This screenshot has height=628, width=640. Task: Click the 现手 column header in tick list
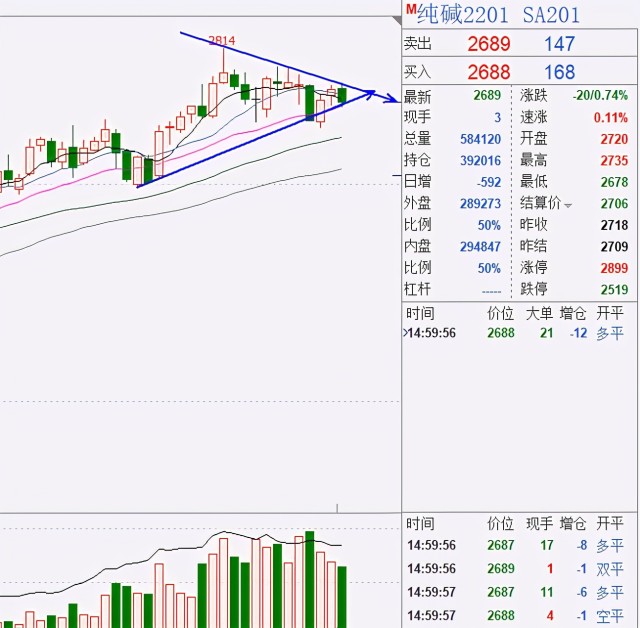[540, 524]
